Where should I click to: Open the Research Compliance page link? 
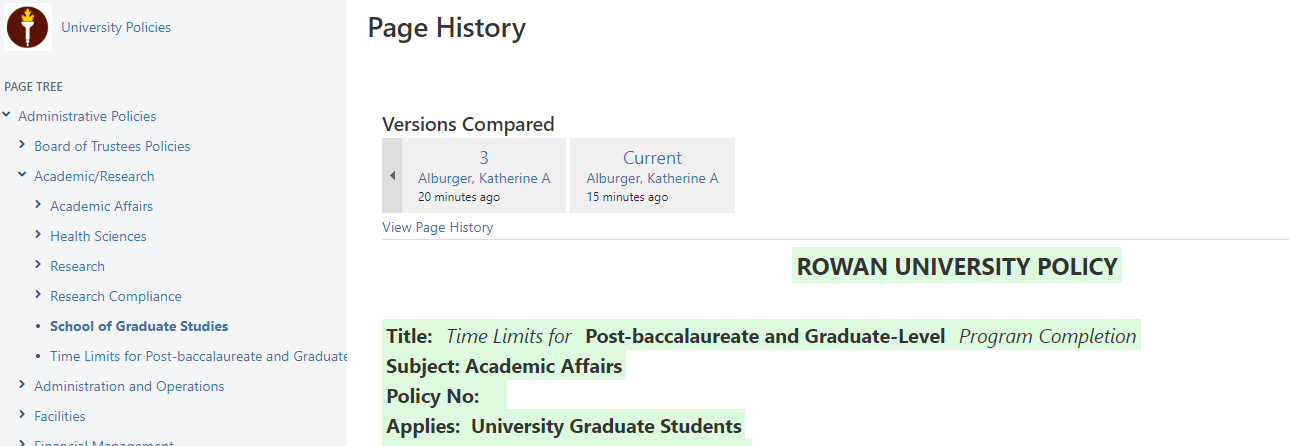click(116, 296)
